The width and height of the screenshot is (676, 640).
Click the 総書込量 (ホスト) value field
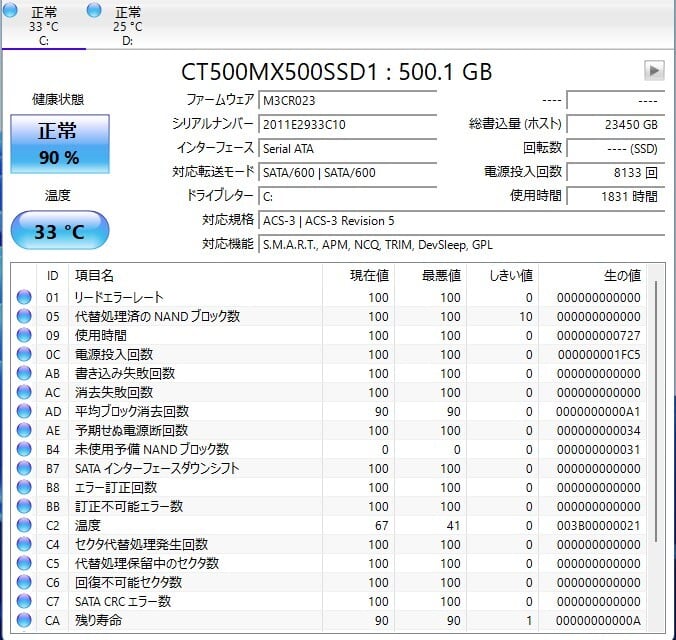pyautogui.click(x=613, y=124)
